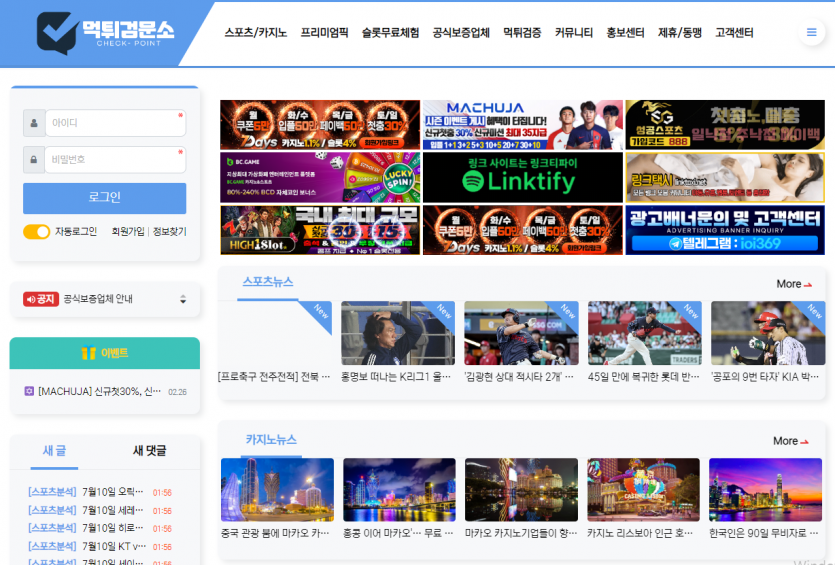Viewport: 835px width, 565px height.
Task: Click the 회원가입 link
Action: pos(128,232)
